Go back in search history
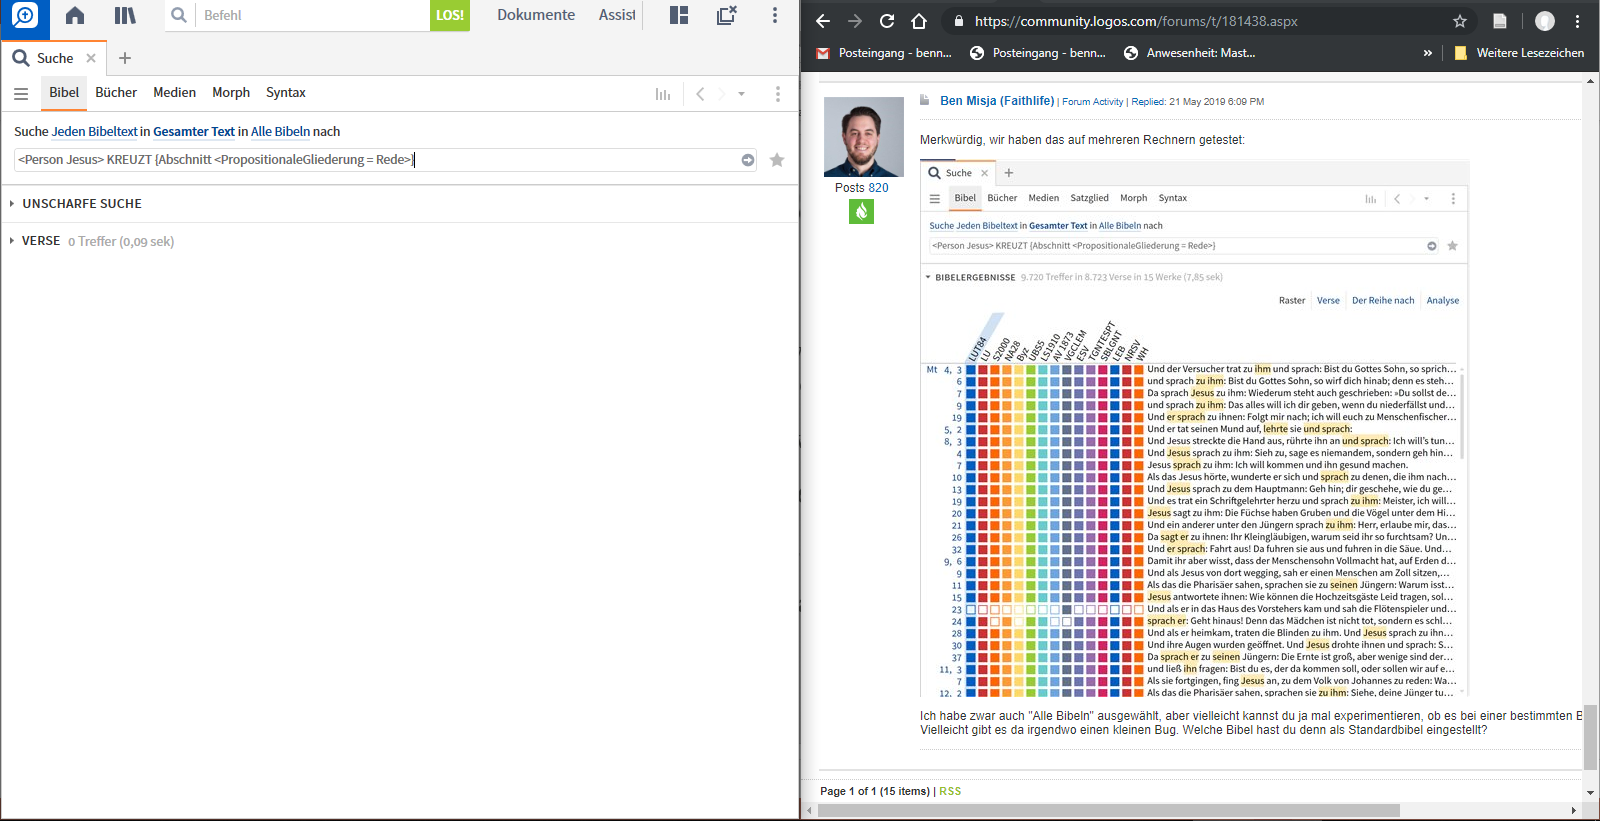1600x821 pixels. pos(700,94)
